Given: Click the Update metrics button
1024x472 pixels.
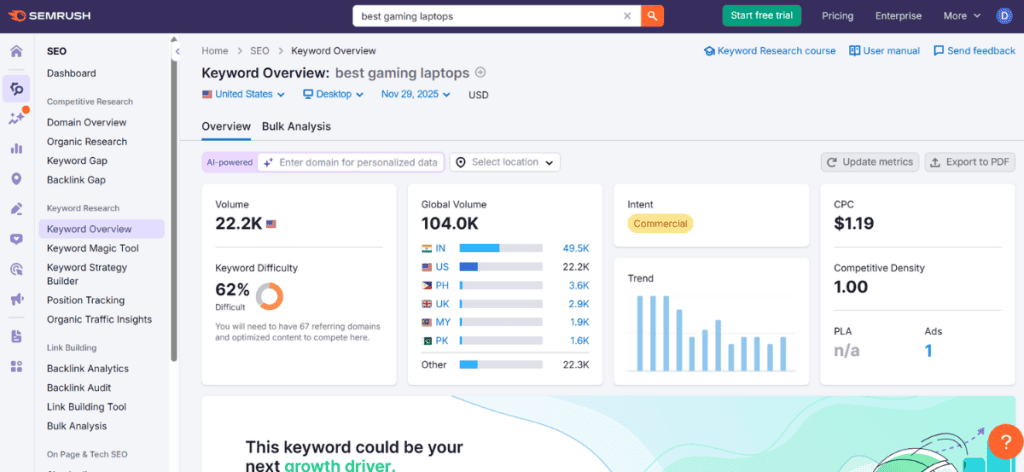Looking at the screenshot, I should point(870,162).
